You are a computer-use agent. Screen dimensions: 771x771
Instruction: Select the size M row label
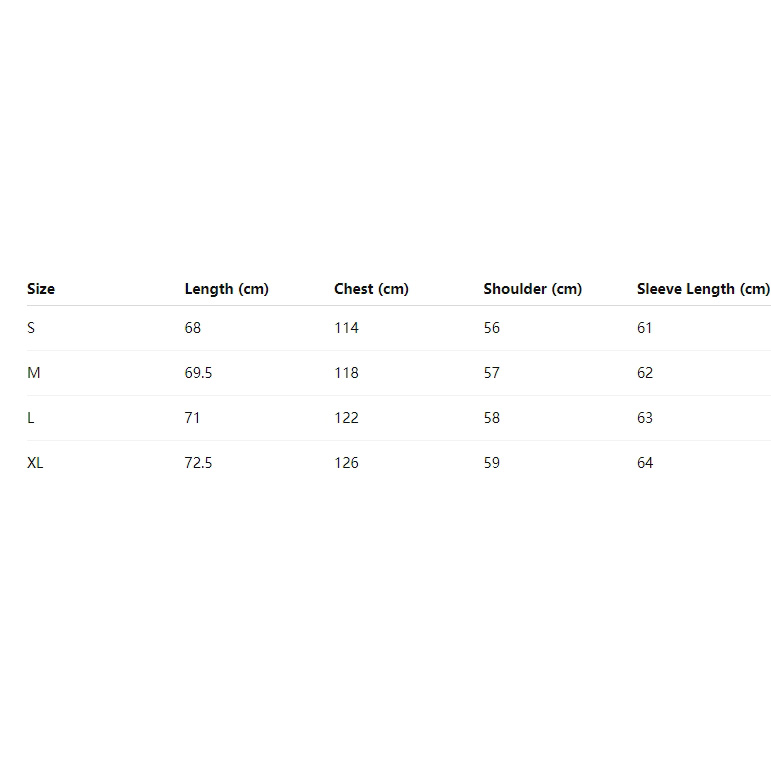34,373
